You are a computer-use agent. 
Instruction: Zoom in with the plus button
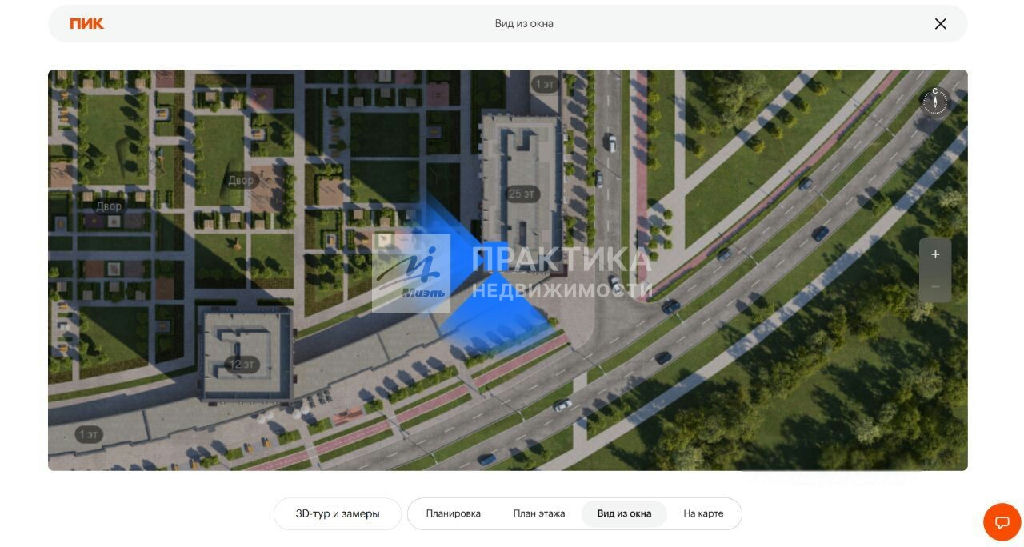coord(935,254)
